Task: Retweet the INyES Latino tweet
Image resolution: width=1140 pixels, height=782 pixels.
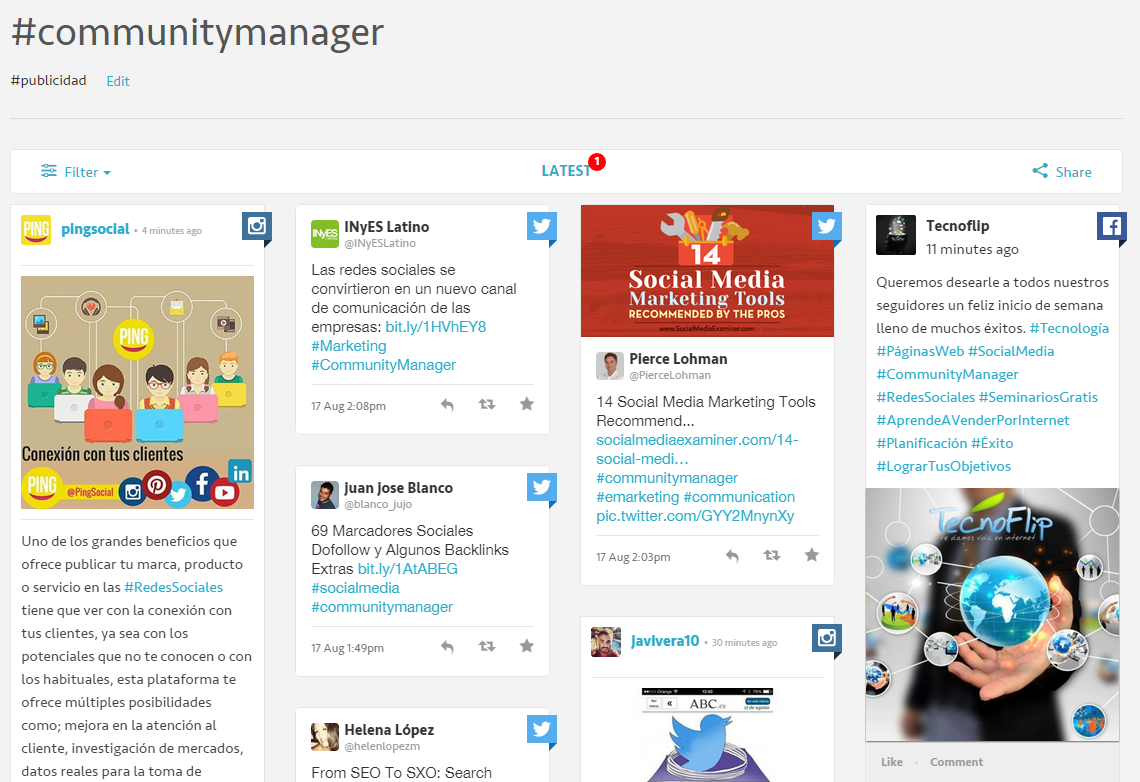Action: click(x=487, y=404)
